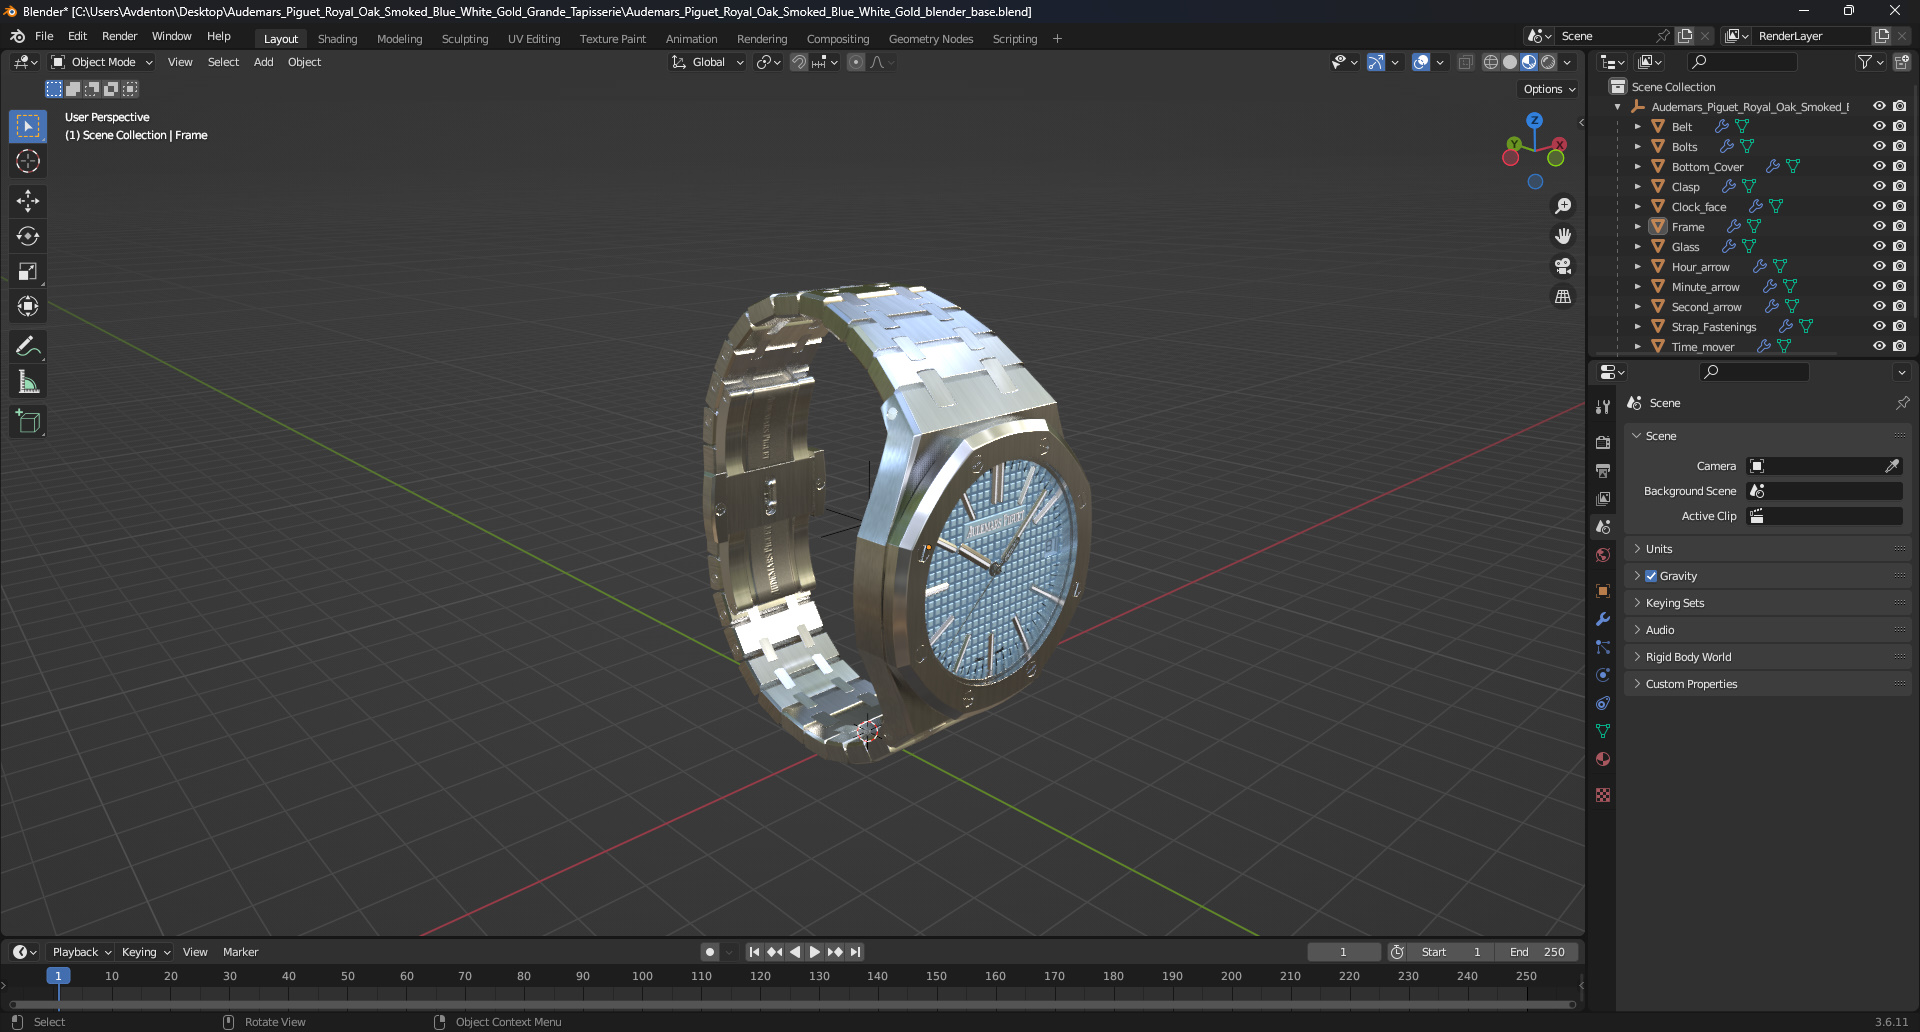Screen dimensions: 1920x1032
Task: Activate the Cursor tool
Action: point(28,161)
